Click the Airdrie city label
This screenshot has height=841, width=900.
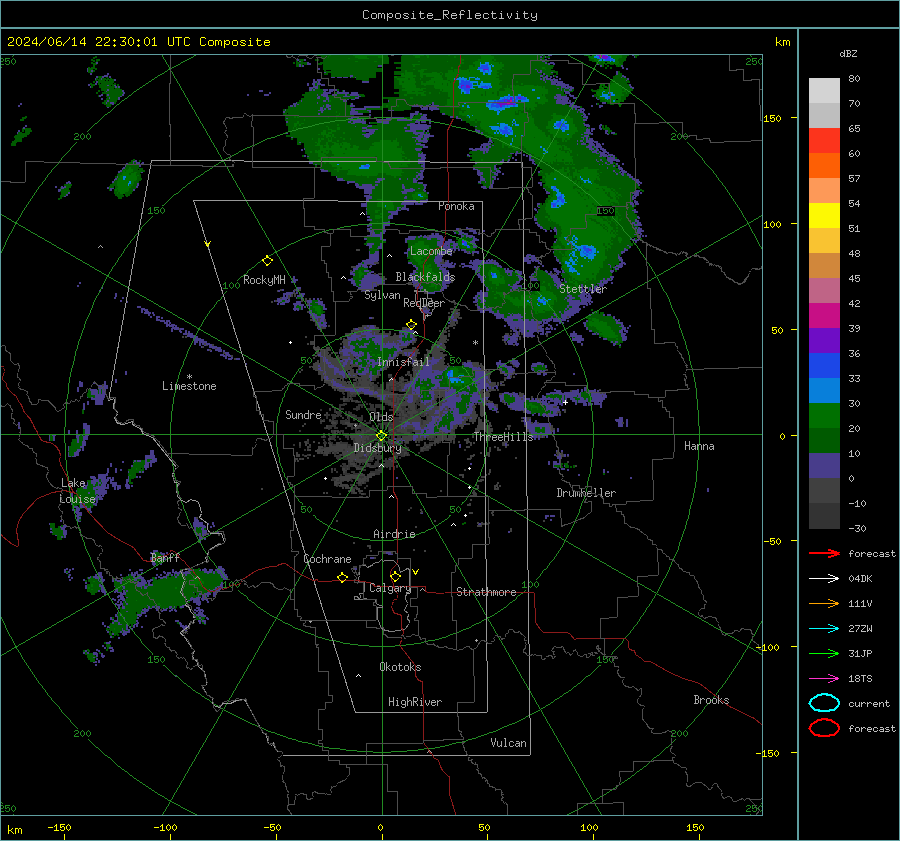[x=394, y=534]
